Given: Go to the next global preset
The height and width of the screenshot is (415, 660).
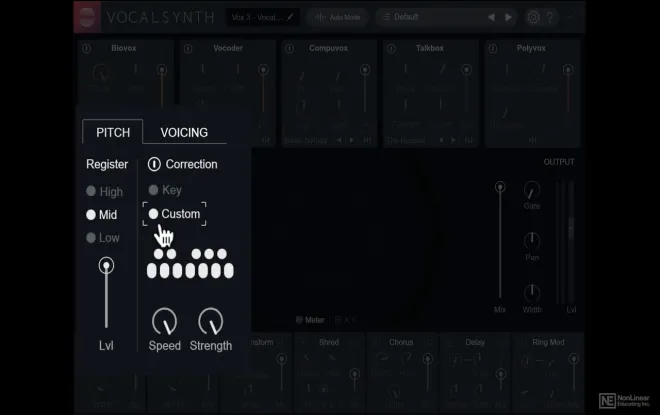Looking at the screenshot, I should [x=508, y=17].
